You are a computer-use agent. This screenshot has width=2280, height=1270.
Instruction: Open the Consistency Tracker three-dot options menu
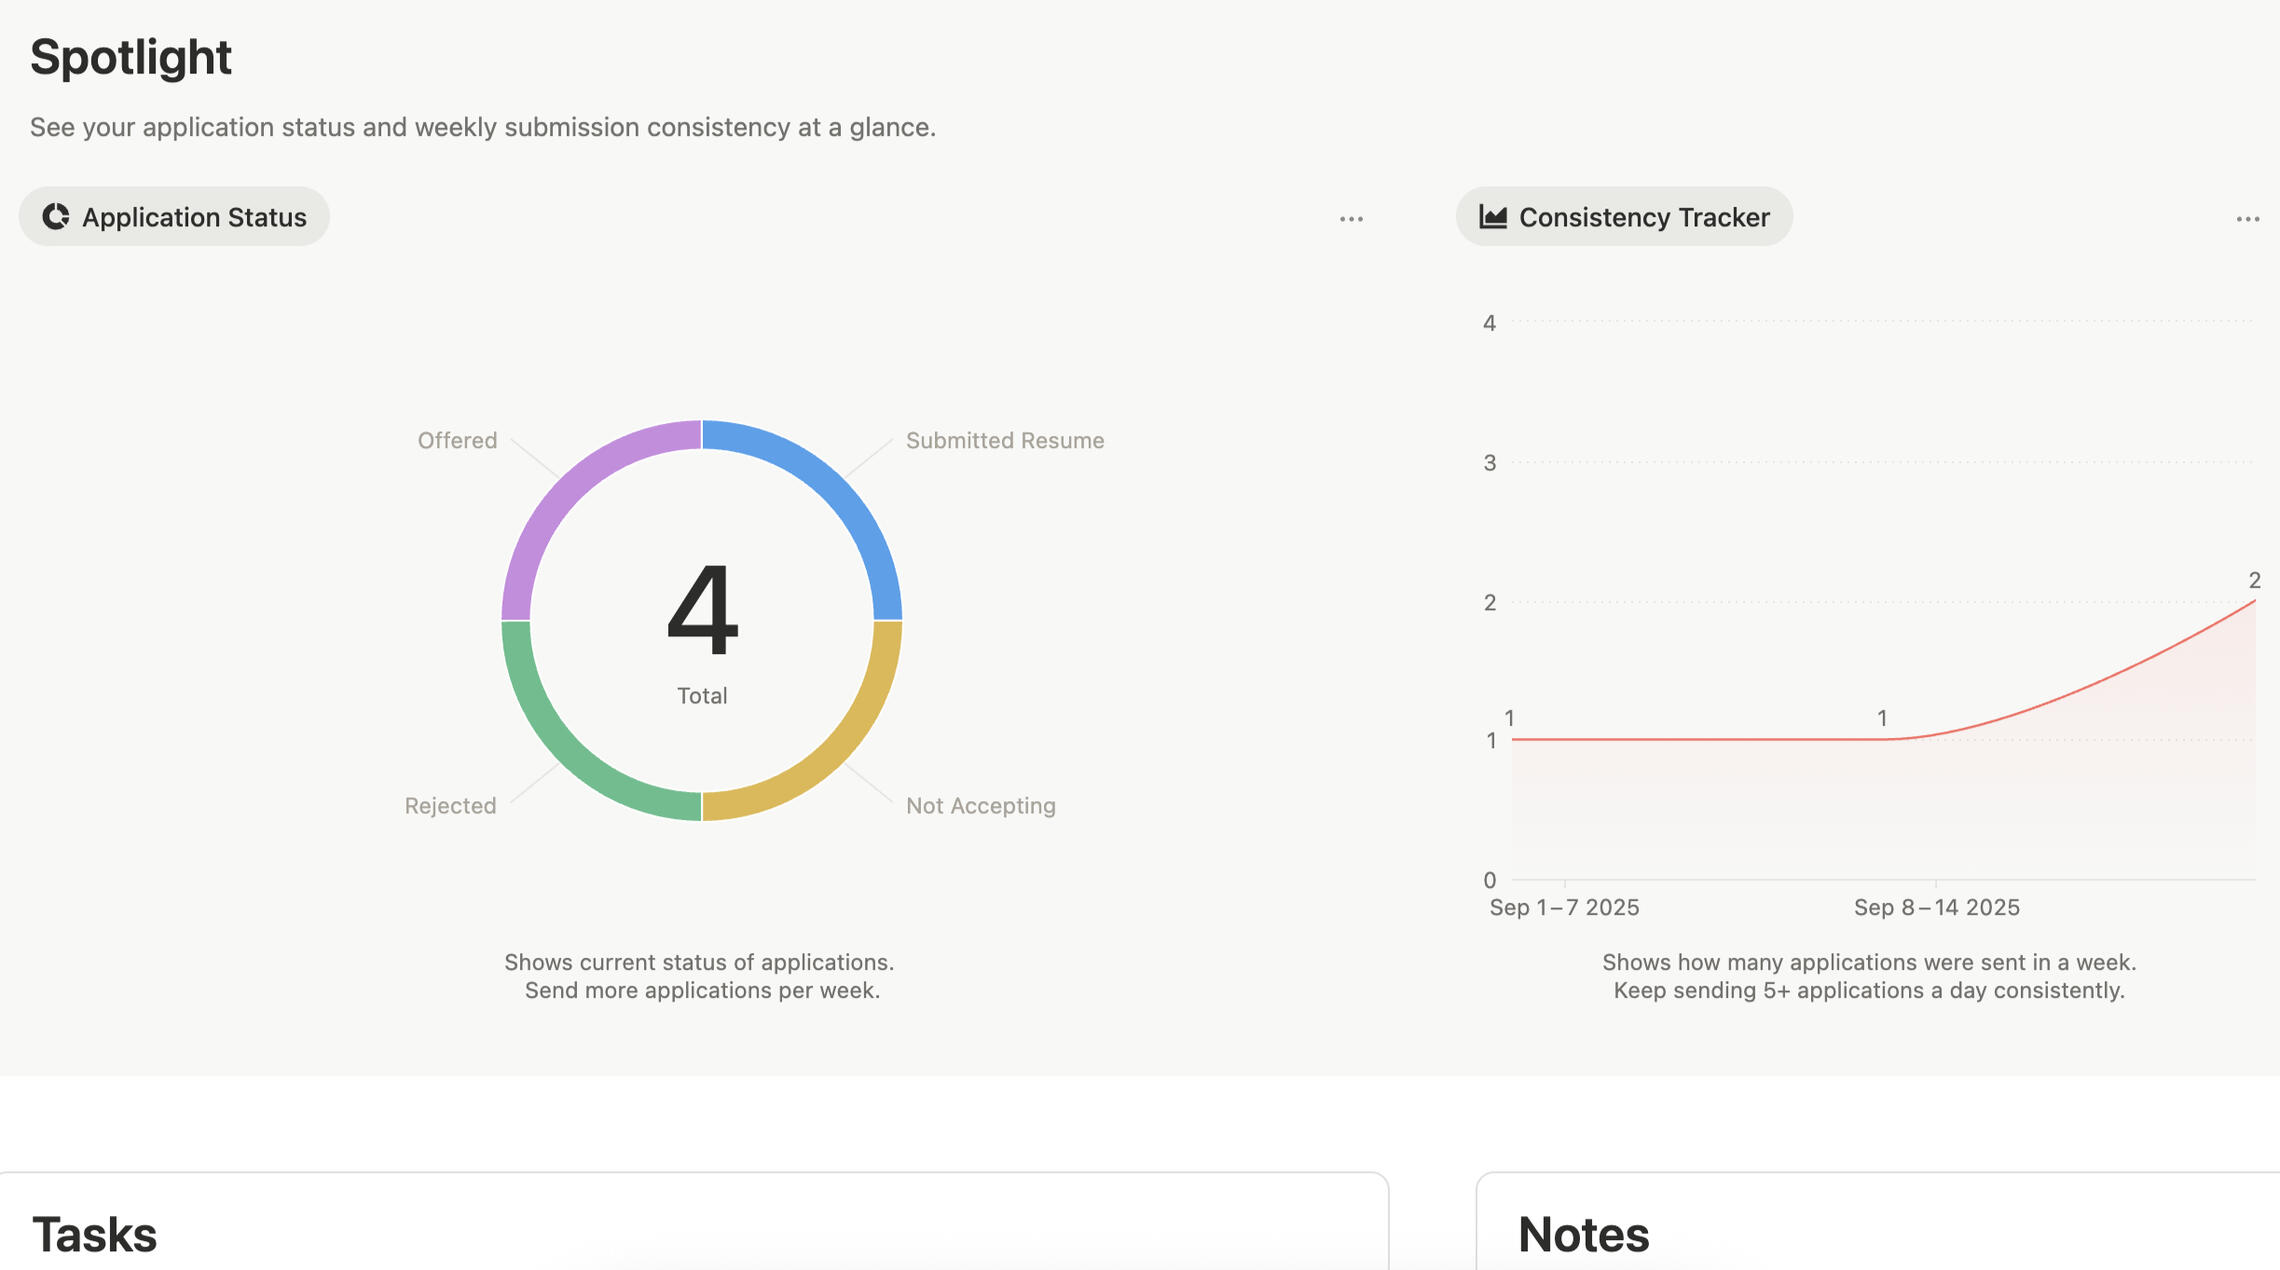pos(2247,219)
